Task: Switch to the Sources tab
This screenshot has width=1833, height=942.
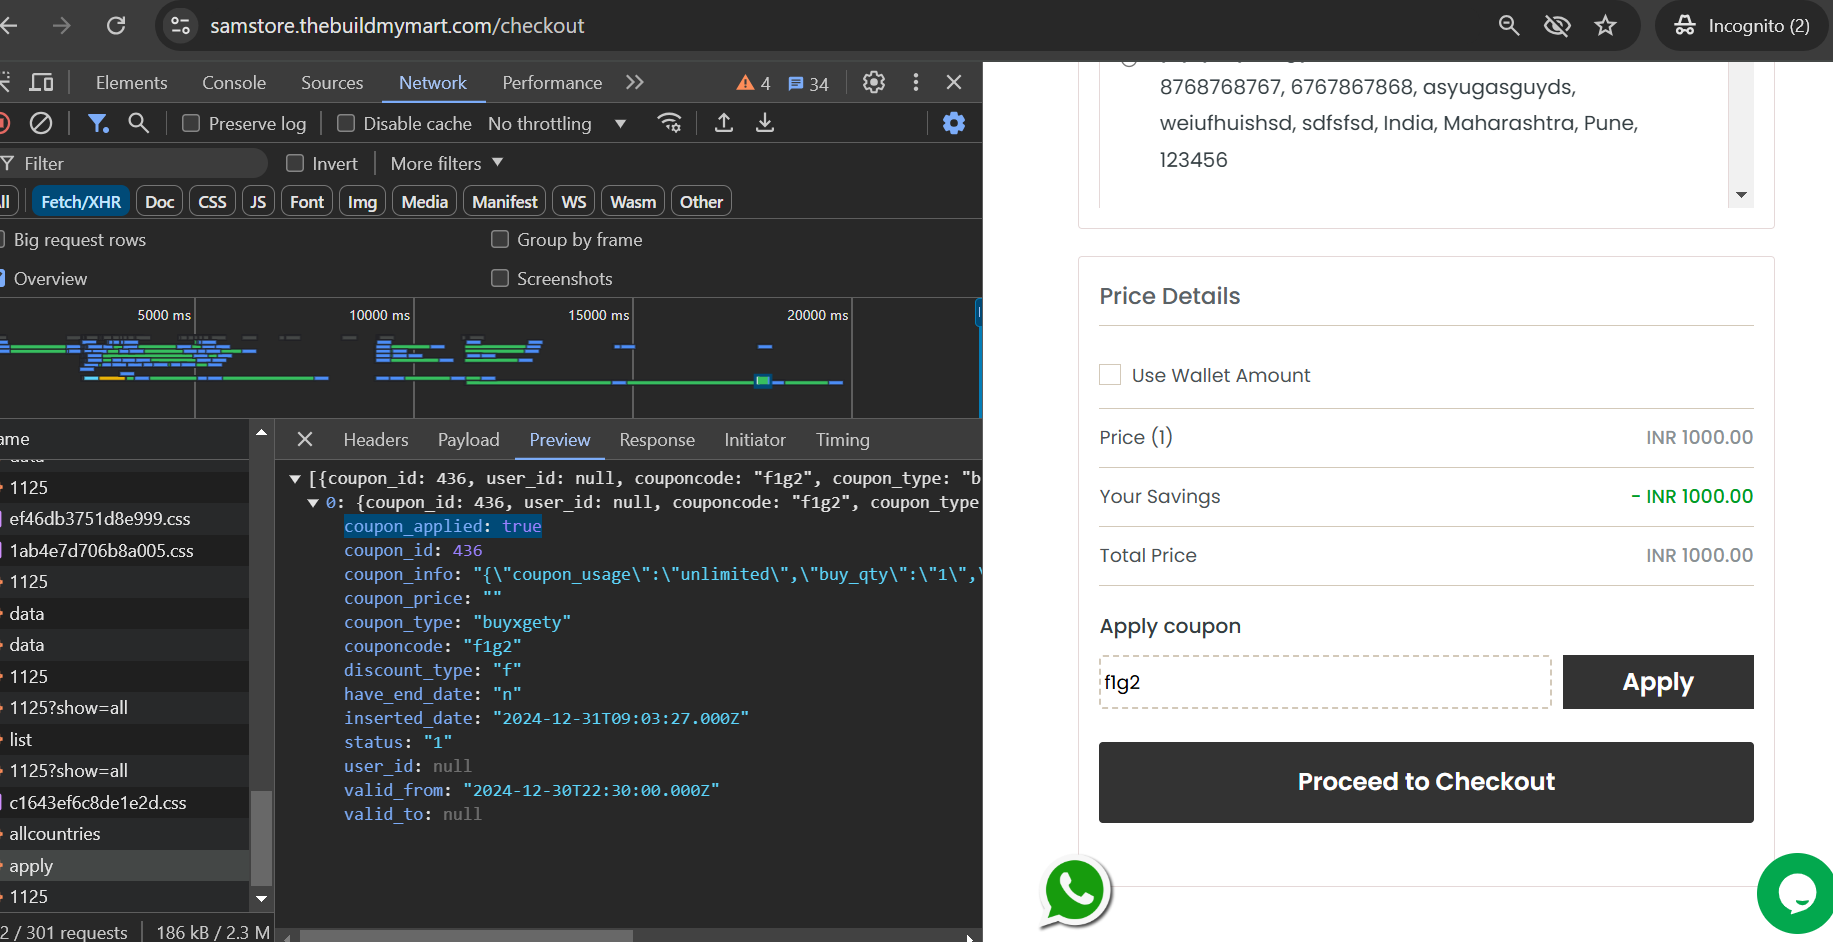Action: click(x=332, y=82)
